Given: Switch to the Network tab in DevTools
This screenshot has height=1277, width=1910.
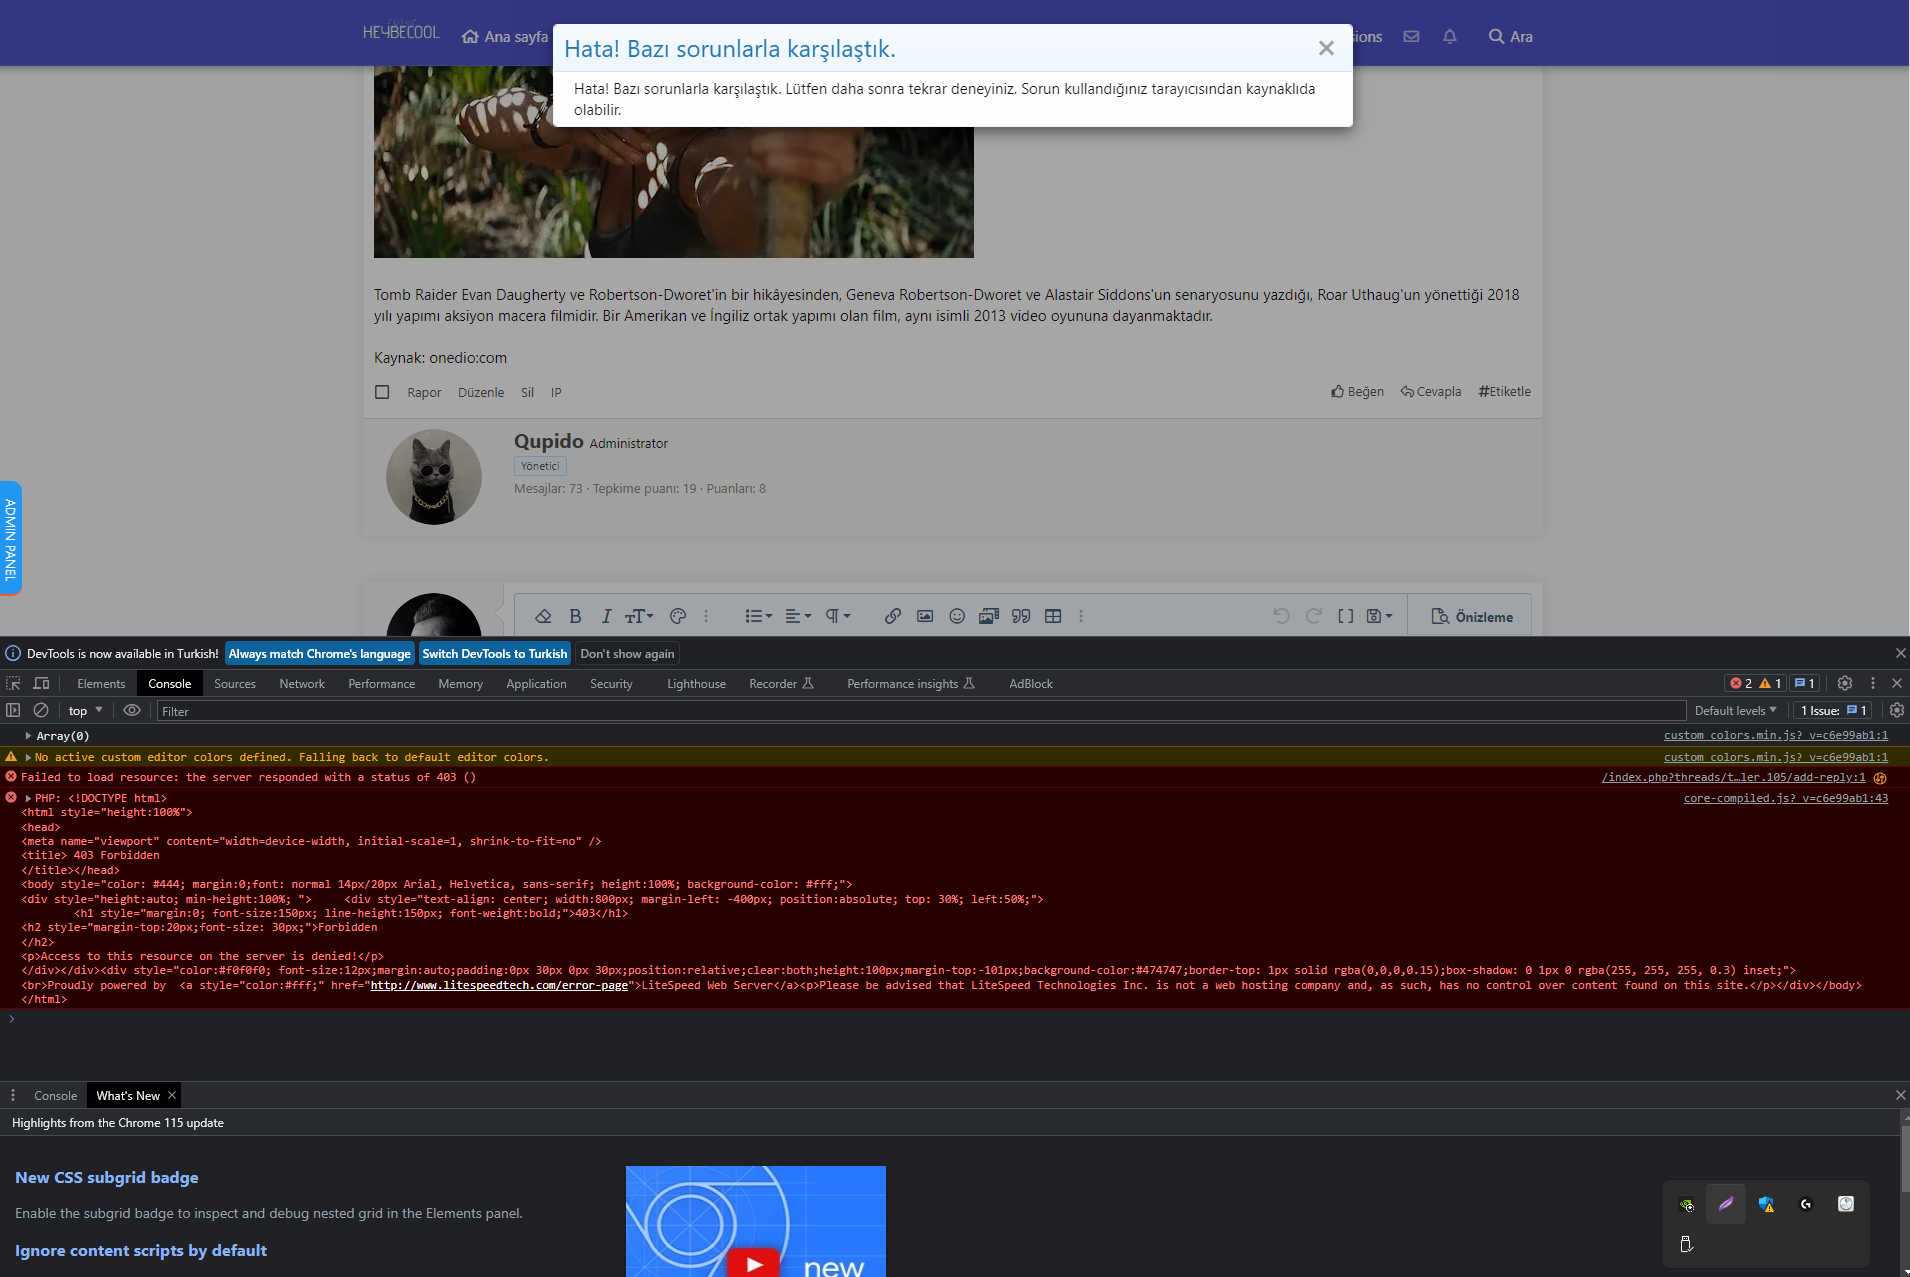Looking at the screenshot, I should point(302,683).
